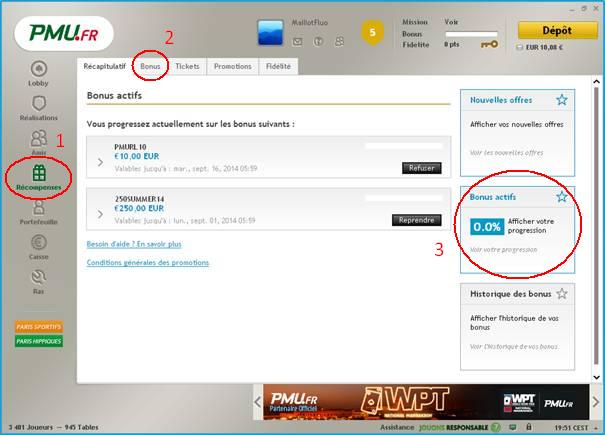Click the MaillotFluo avatar picture
Viewport: 605px width, 435px height.
270,33
